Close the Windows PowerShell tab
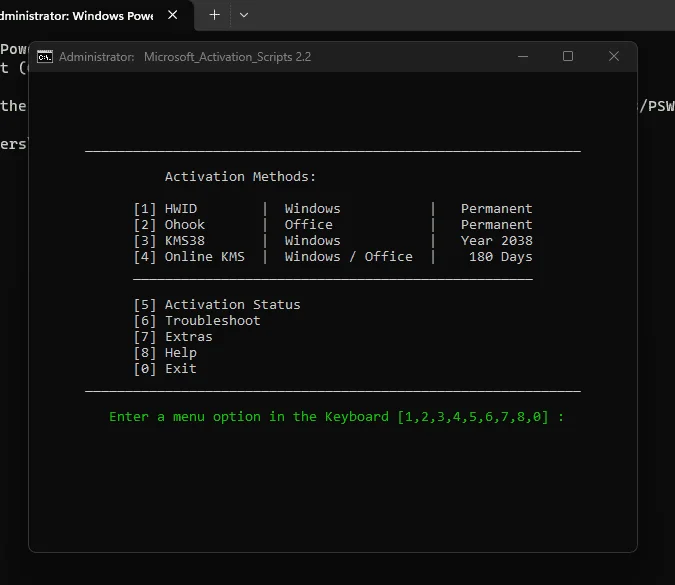The width and height of the screenshot is (675, 585). point(173,15)
